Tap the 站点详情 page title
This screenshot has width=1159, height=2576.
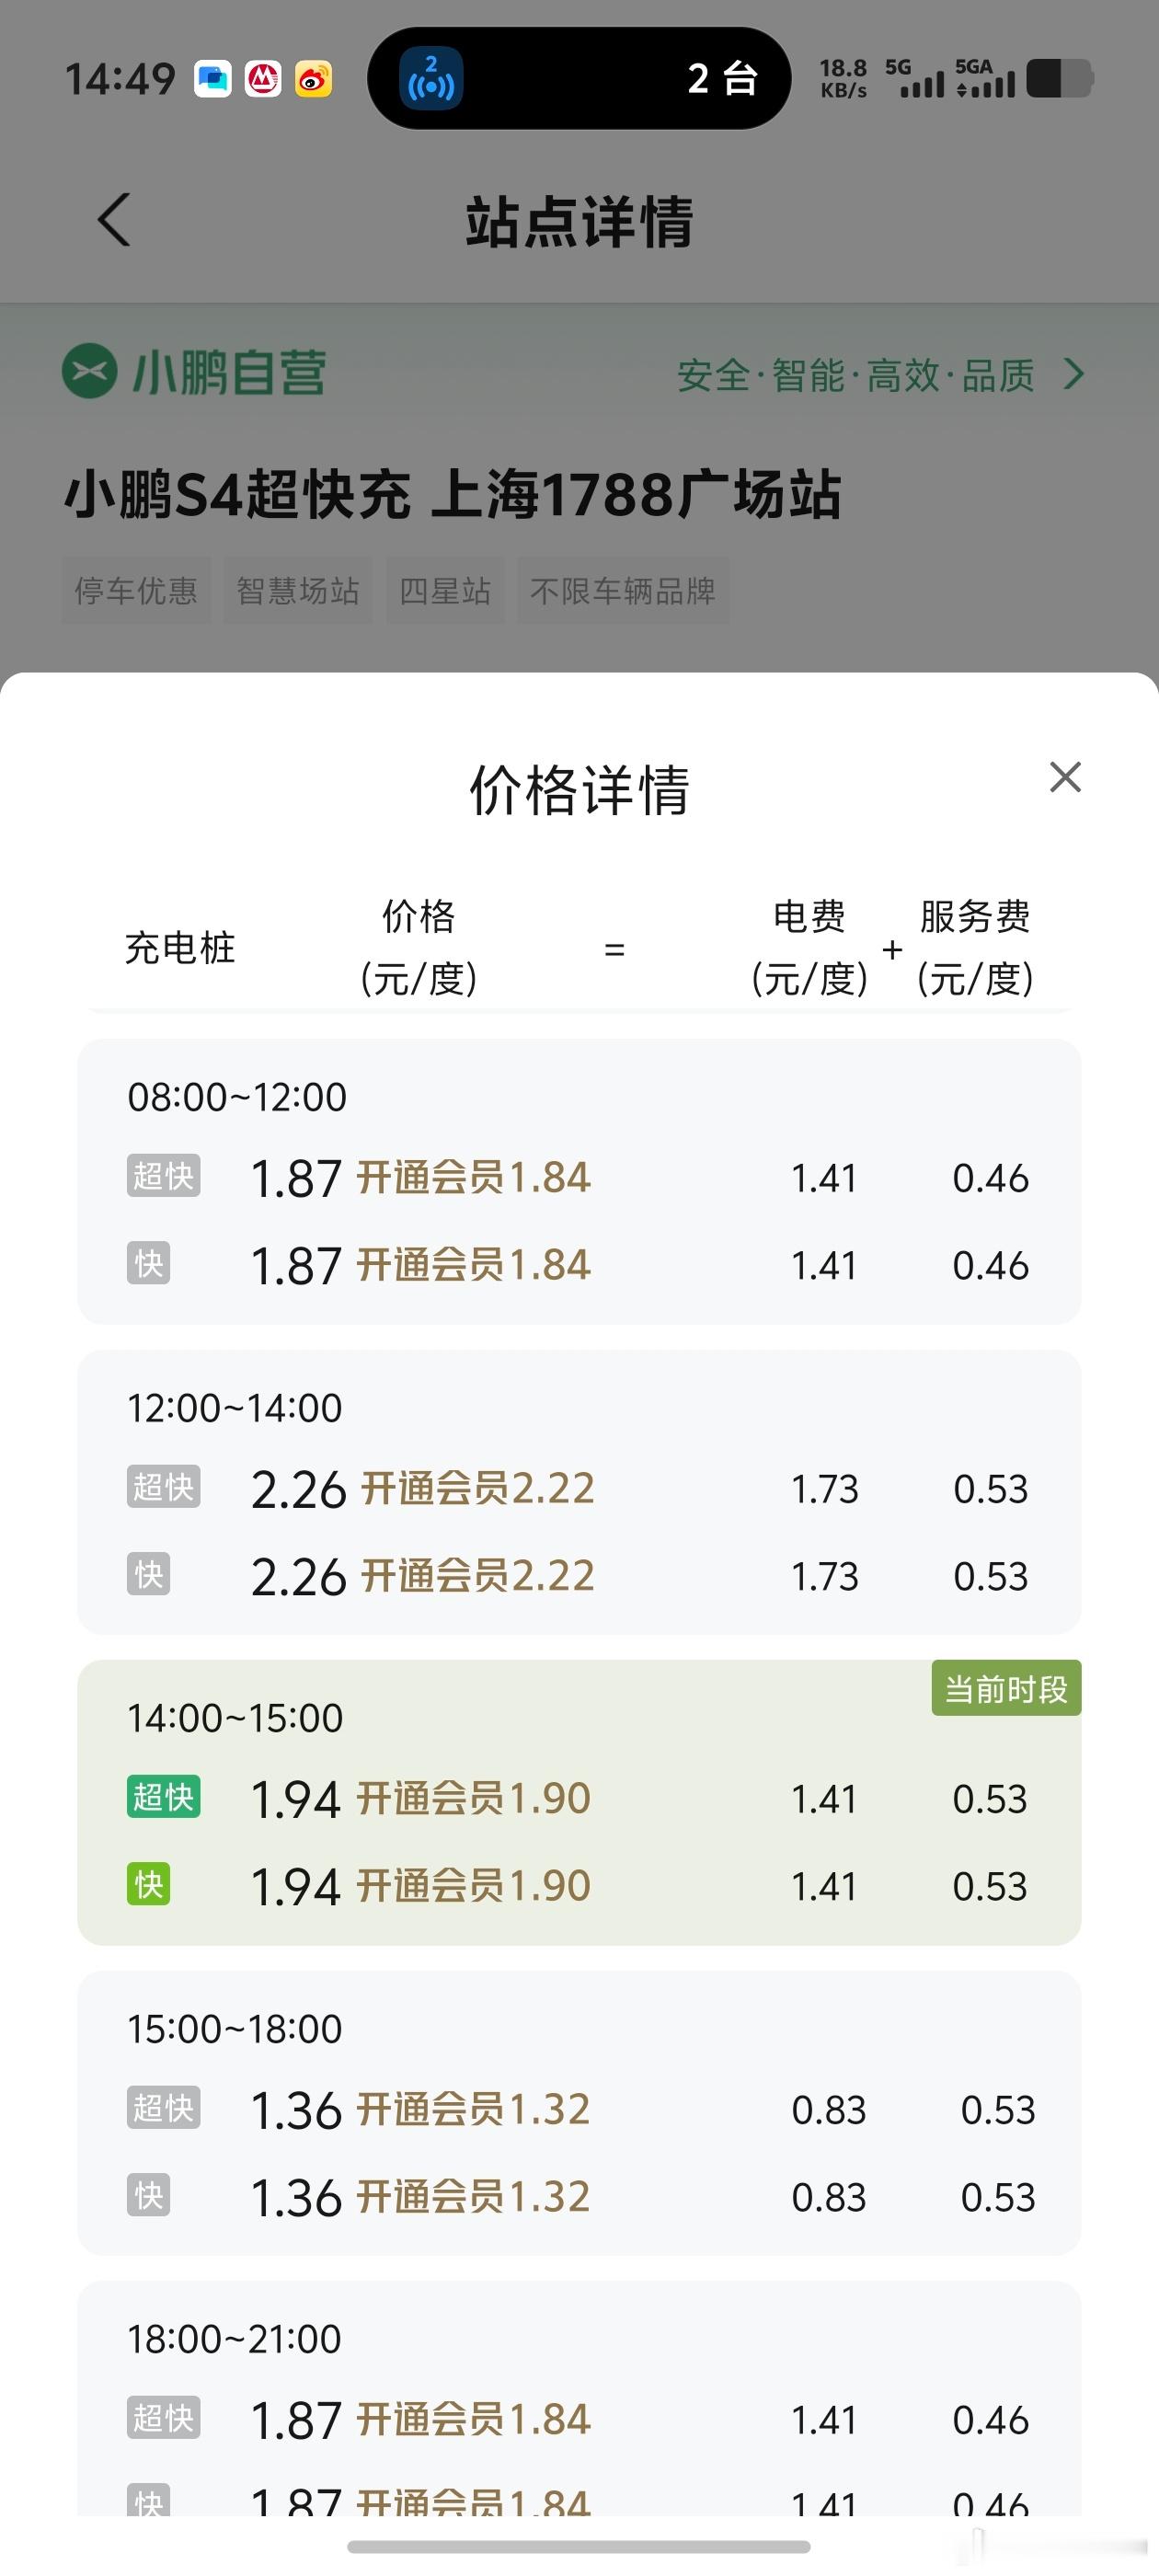pos(579,221)
